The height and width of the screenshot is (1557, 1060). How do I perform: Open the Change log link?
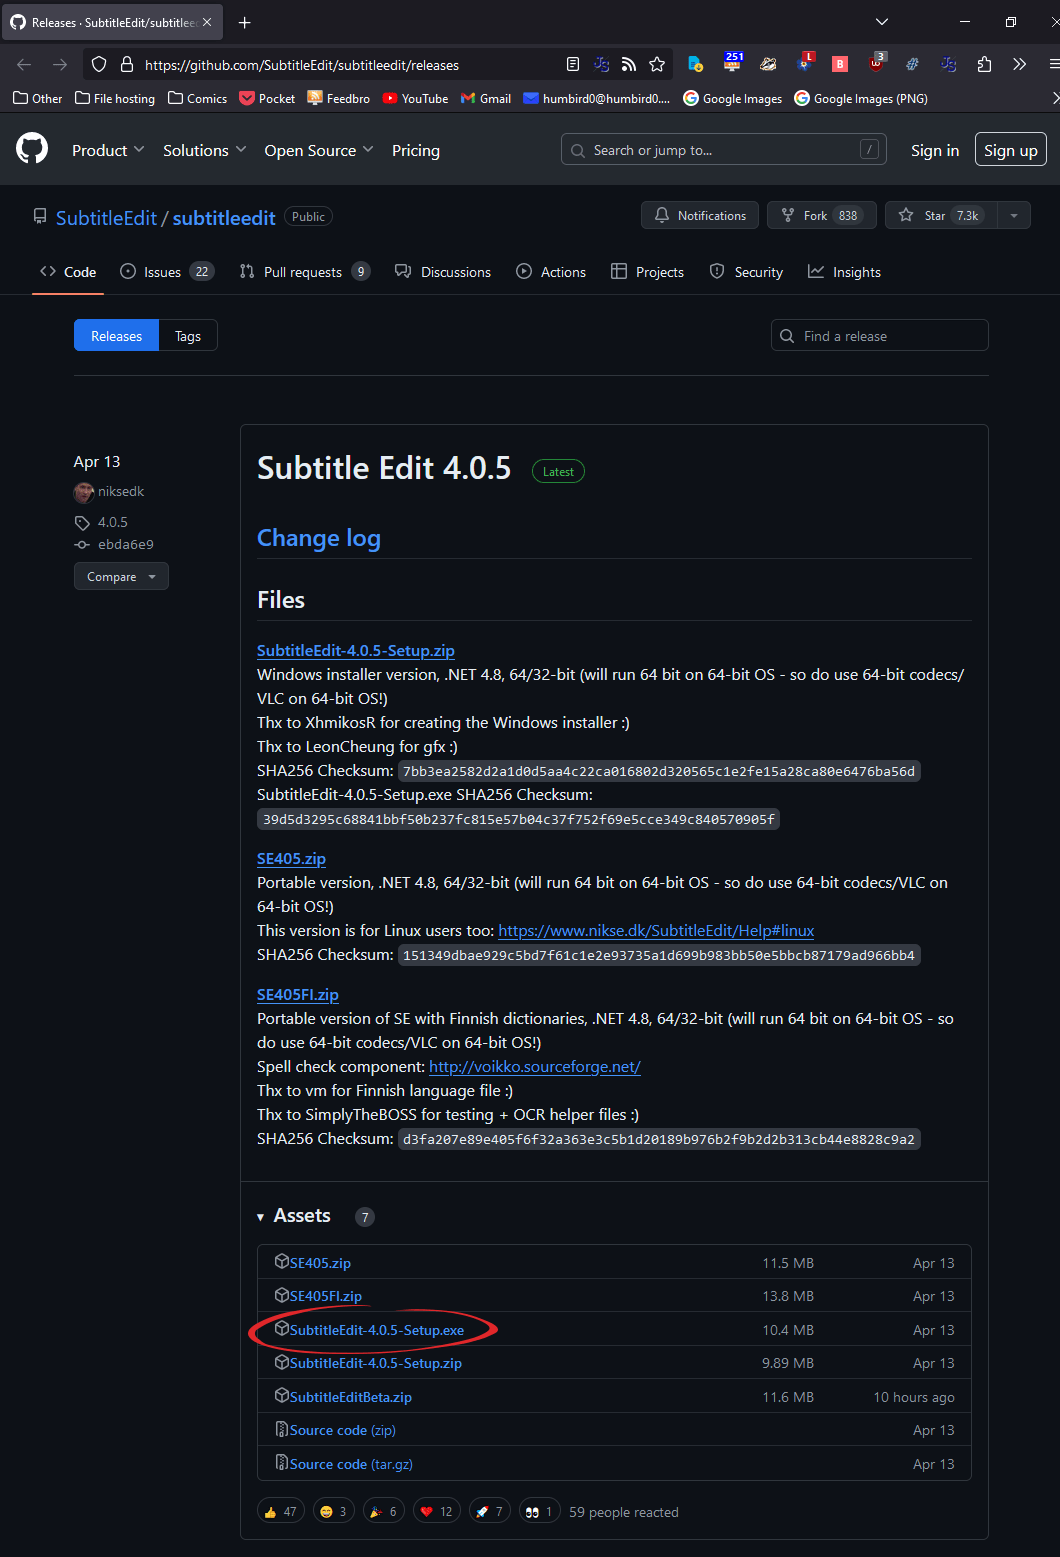319,538
